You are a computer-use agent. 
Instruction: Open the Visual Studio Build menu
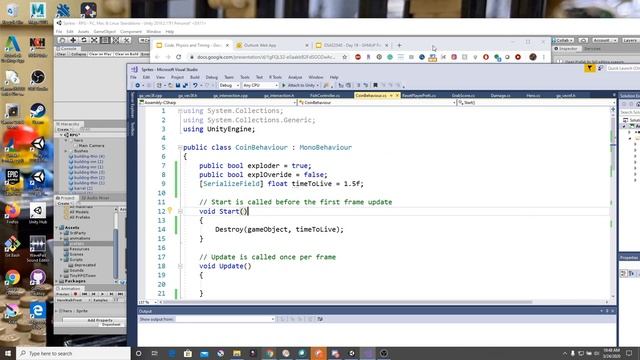pyautogui.click(x=195, y=77)
